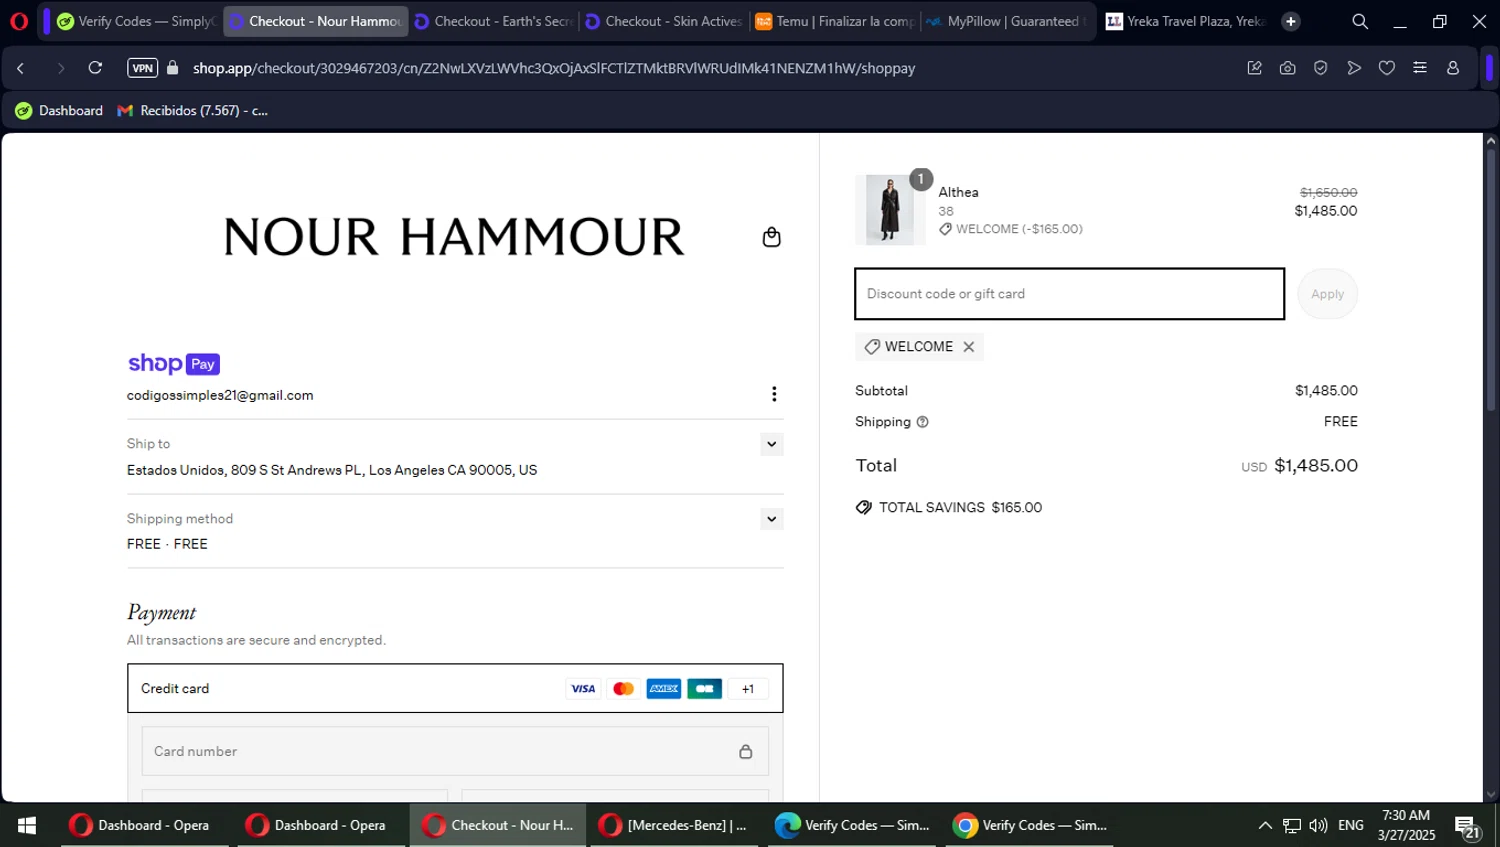Viewport: 1500px width, 847px height.
Task: Click the Althea product thumbnail
Action: point(889,209)
